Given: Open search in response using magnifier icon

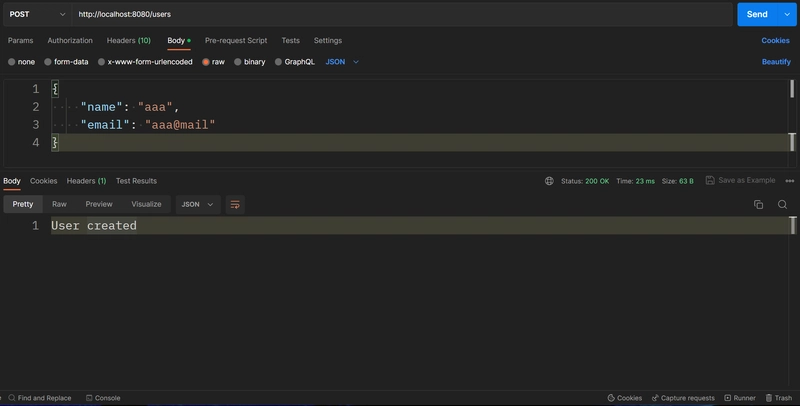Looking at the screenshot, I should click(x=782, y=205).
